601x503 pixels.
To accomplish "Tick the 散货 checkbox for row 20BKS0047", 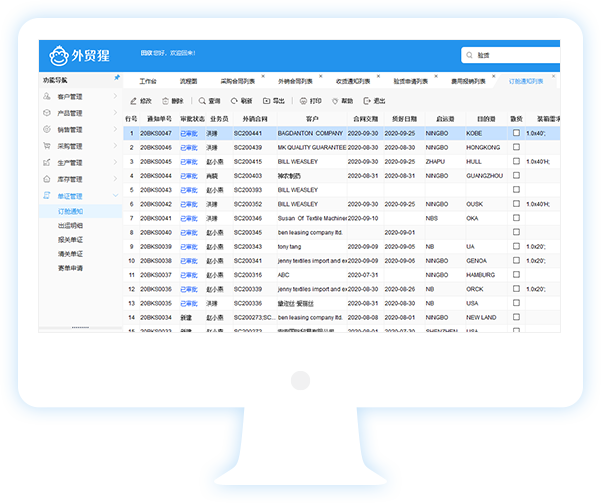I will coord(516,133).
